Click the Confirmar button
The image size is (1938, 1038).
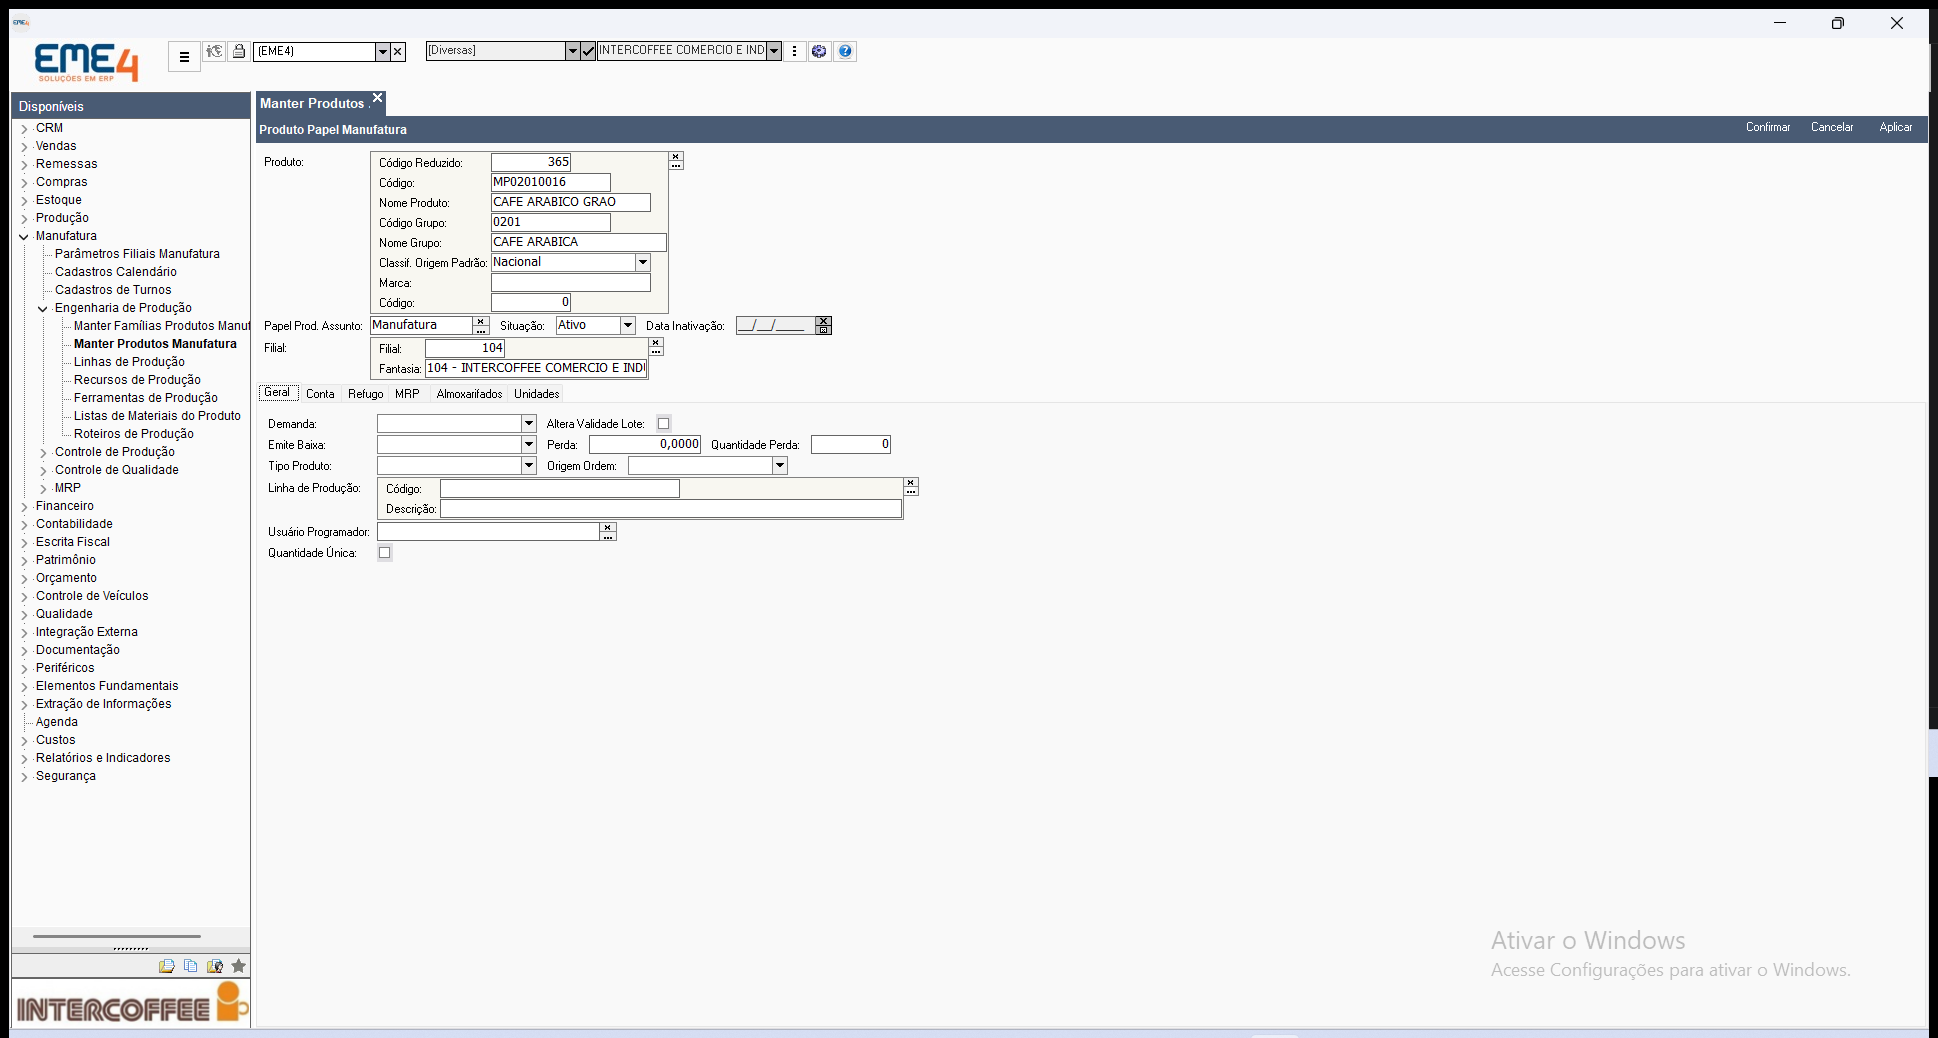(1768, 127)
